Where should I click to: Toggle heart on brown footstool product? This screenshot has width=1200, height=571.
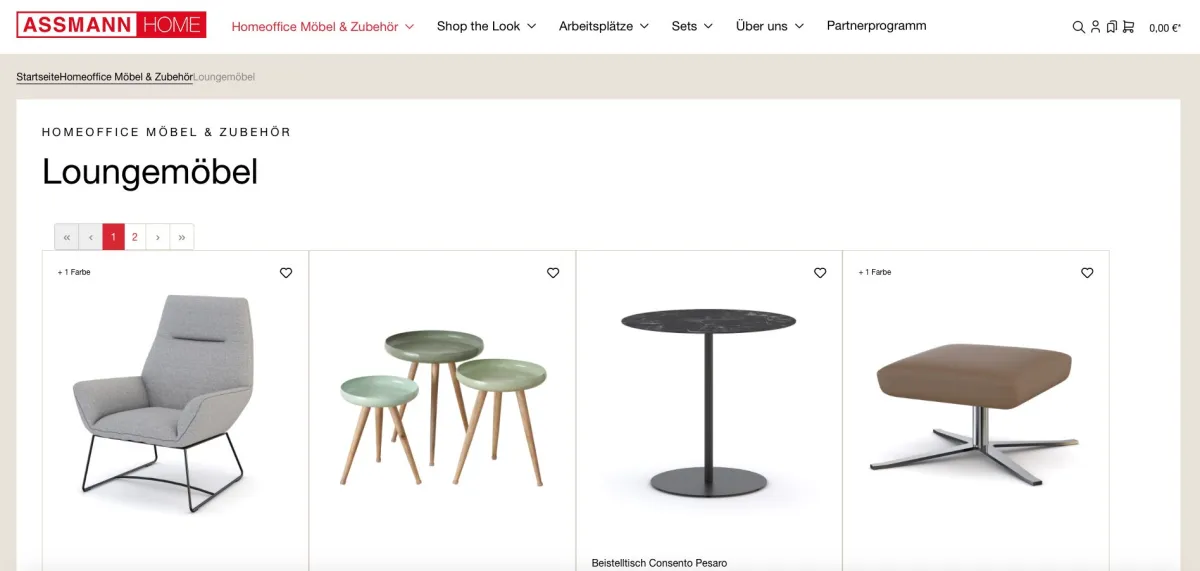(x=1087, y=273)
